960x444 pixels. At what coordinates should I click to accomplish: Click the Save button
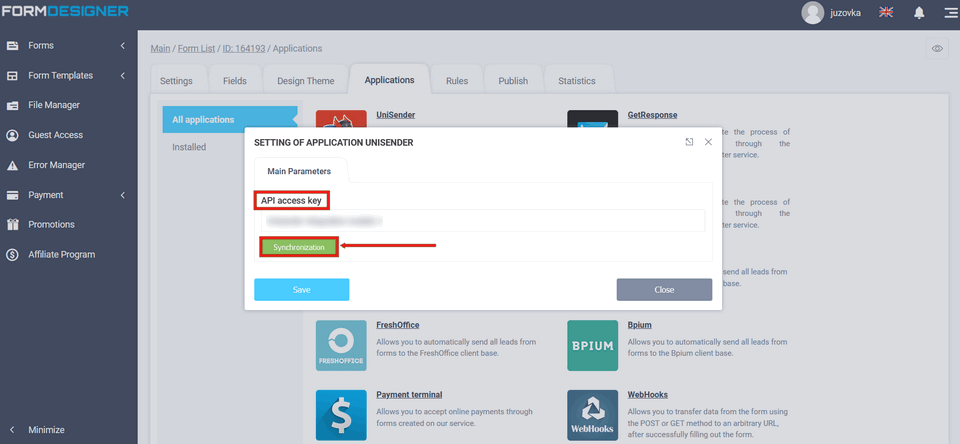[x=302, y=290]
